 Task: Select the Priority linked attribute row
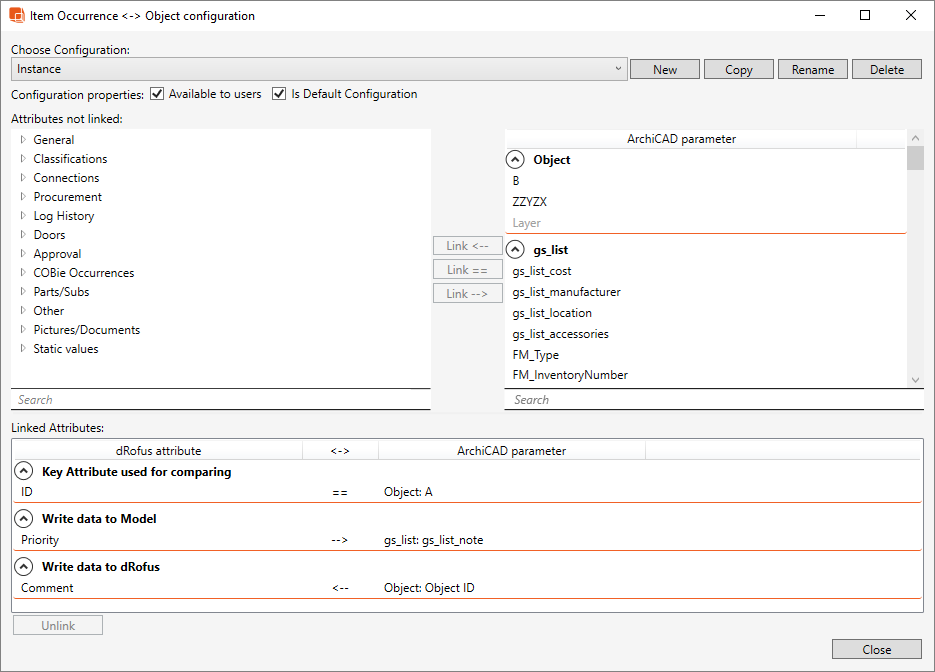[40, 540]
